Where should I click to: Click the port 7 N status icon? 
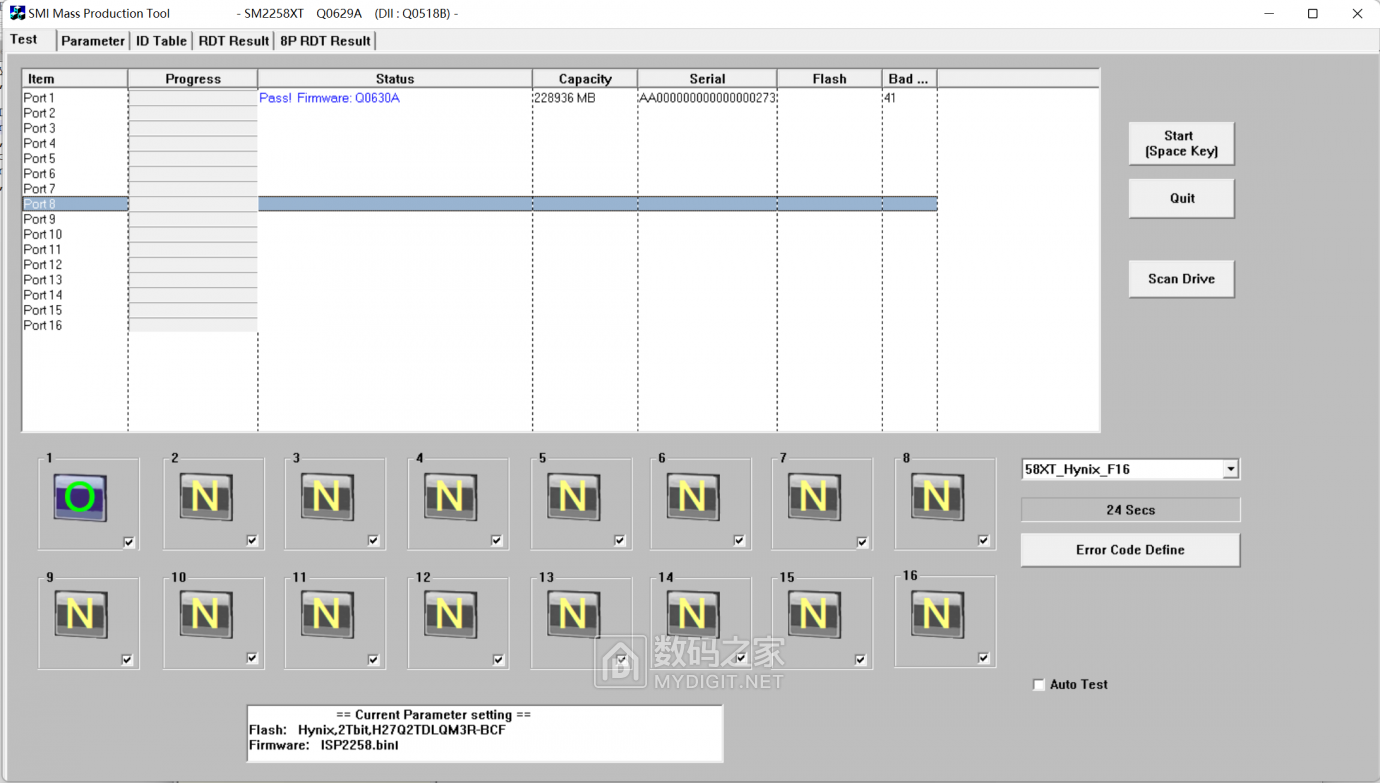coord(814,496)
